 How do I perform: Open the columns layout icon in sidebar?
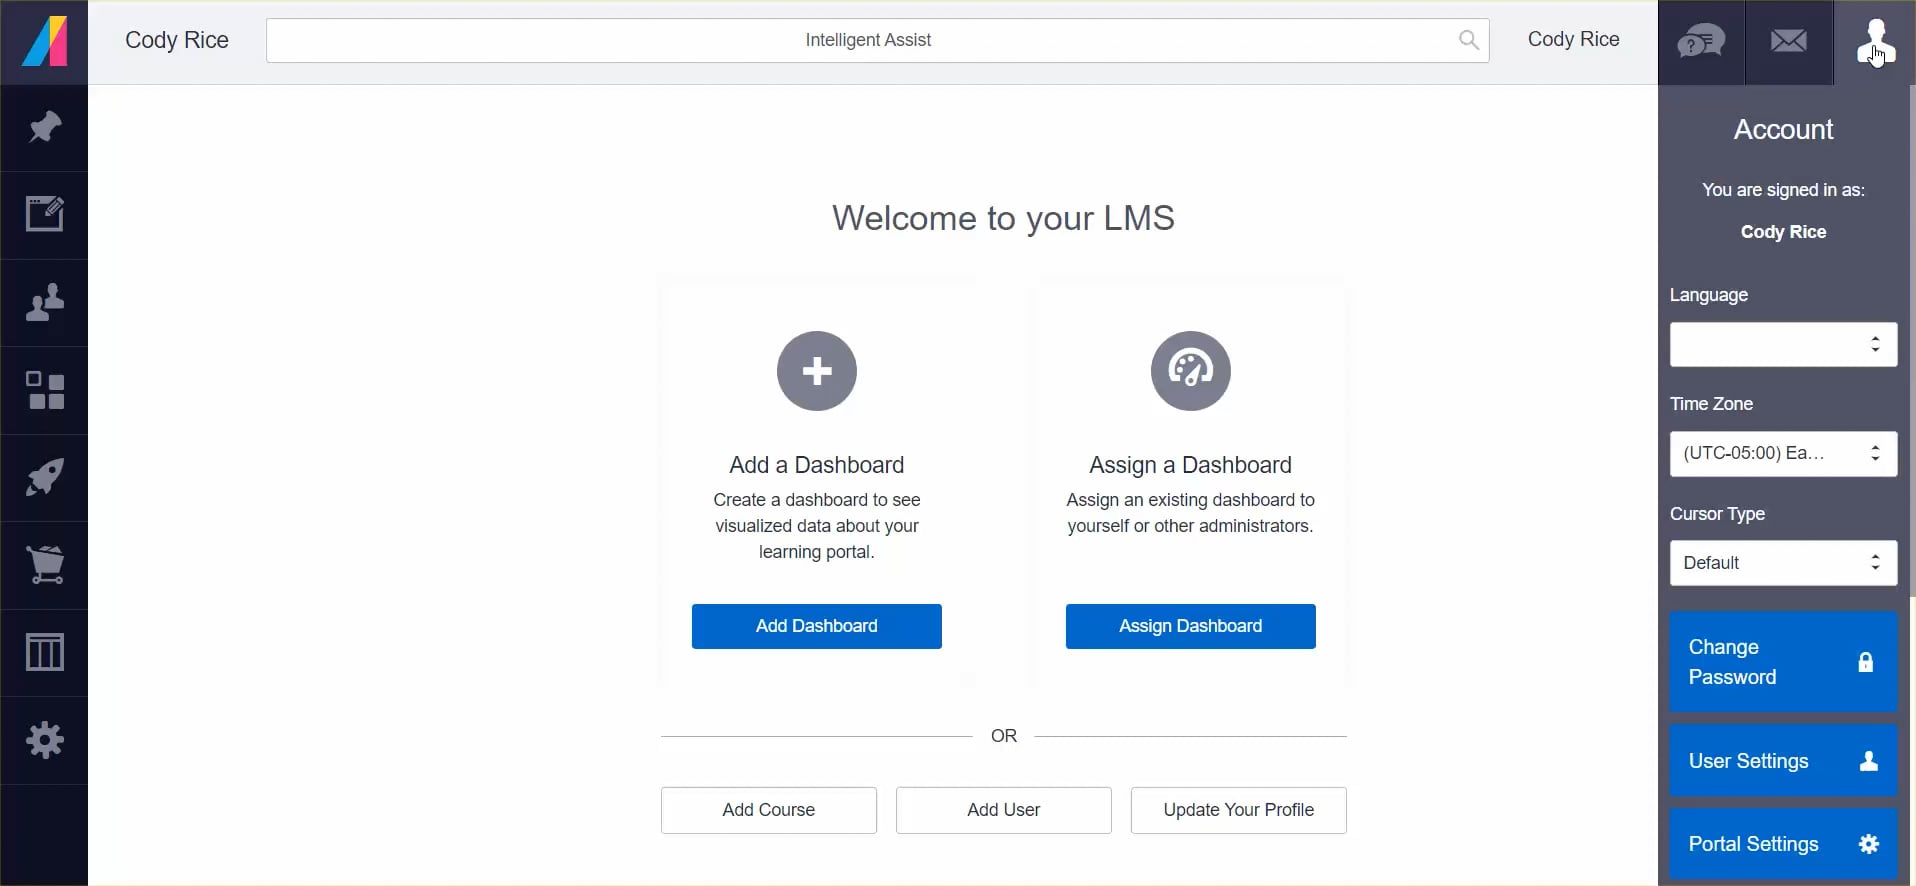pyautogui.click(x=44, y=653)
